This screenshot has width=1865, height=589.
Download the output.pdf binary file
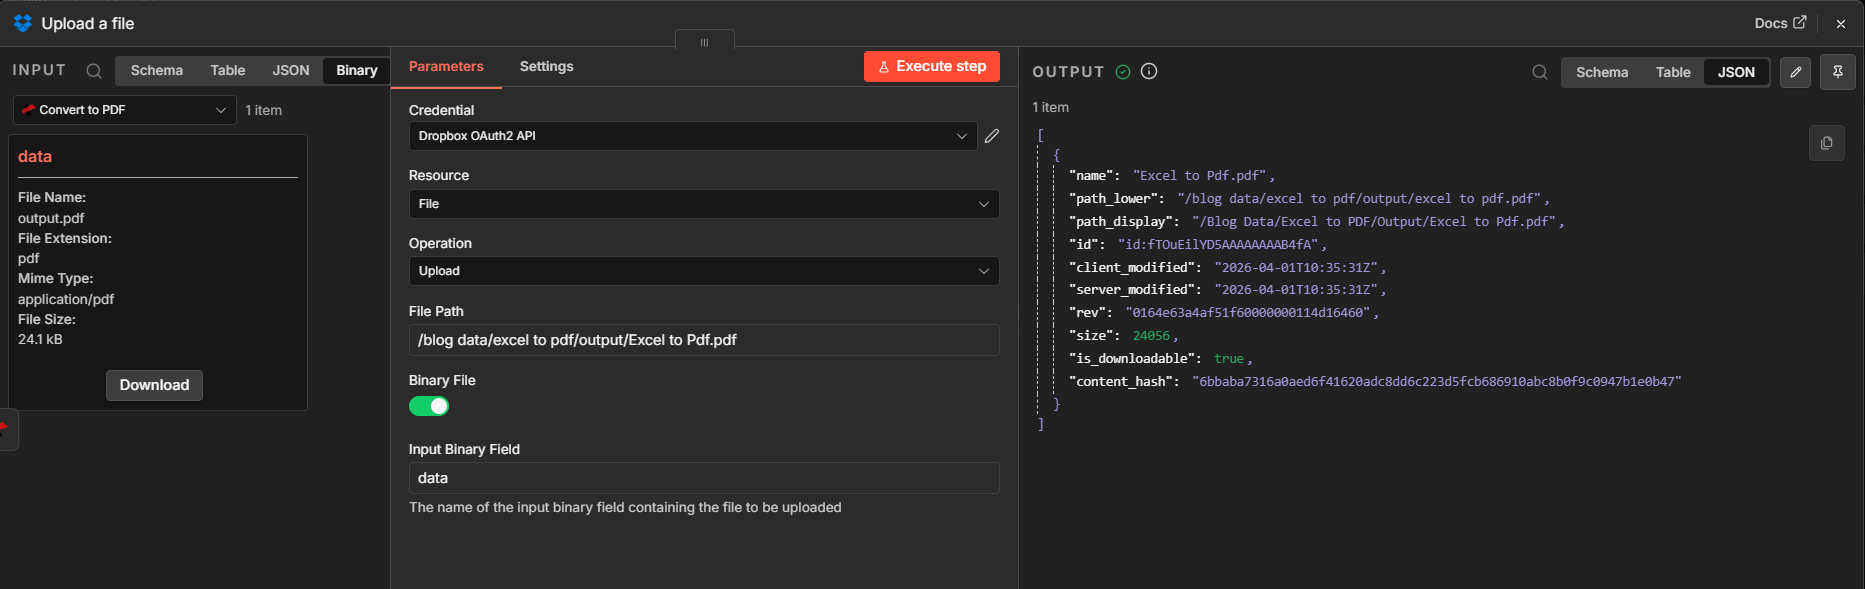(154, 385)
